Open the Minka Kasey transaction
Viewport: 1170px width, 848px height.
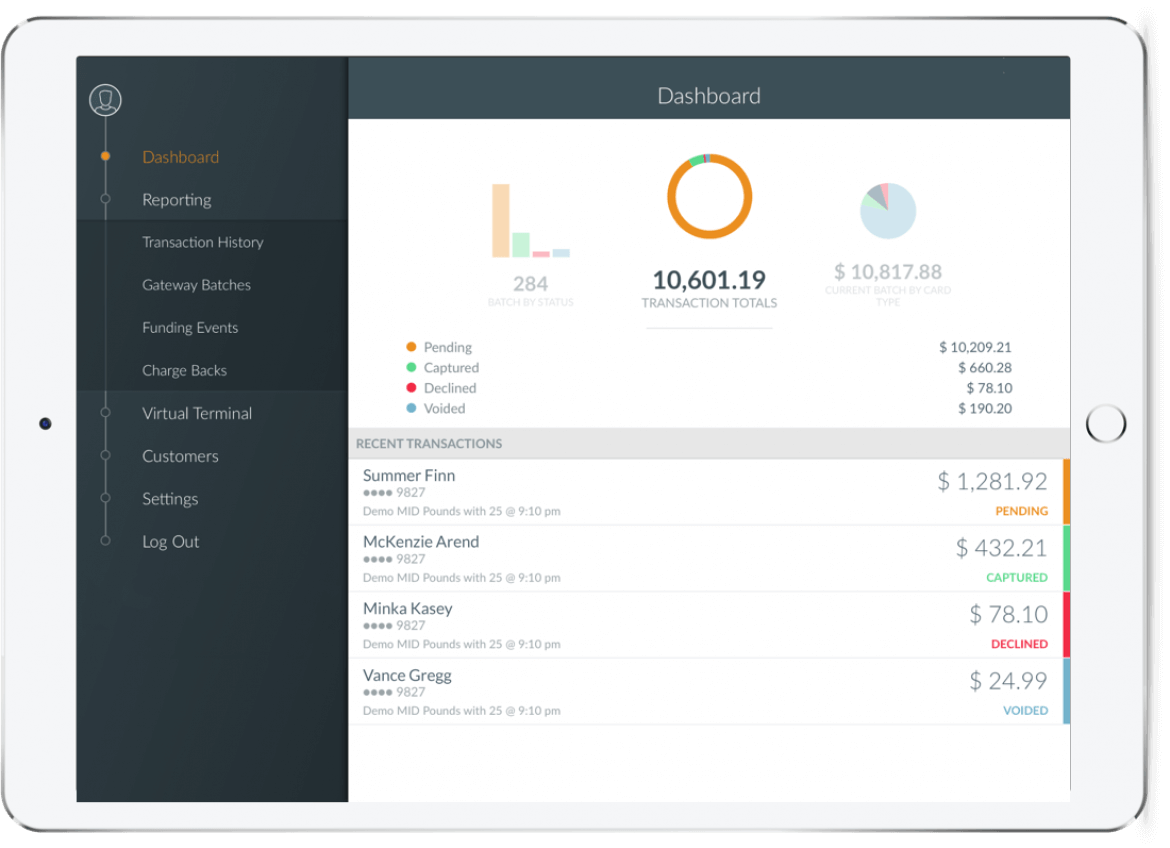coord(709,625)
